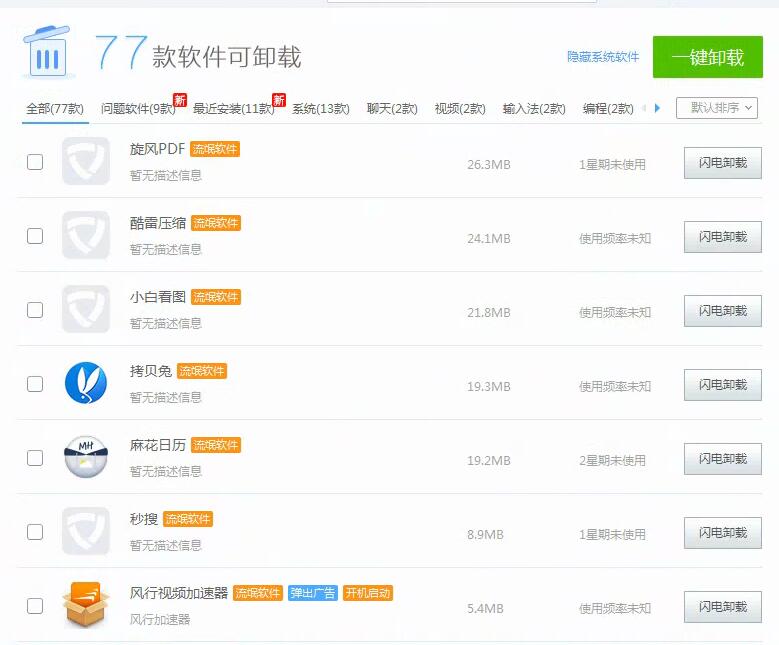Click the 小白看图 name text

[158, 297]
